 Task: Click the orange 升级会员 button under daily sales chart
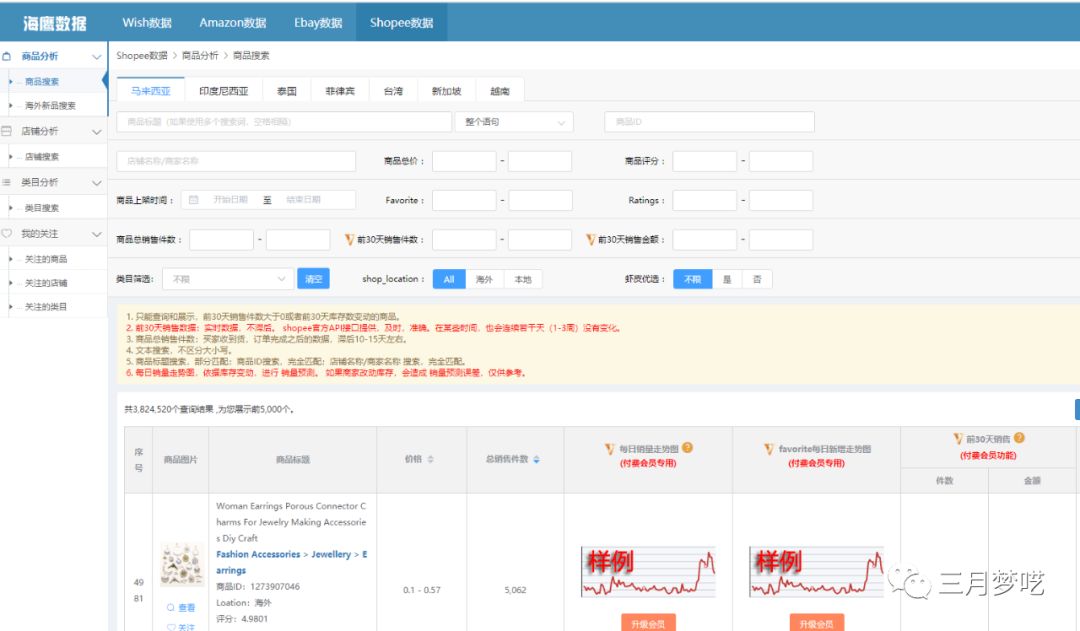tap(647, 623)
